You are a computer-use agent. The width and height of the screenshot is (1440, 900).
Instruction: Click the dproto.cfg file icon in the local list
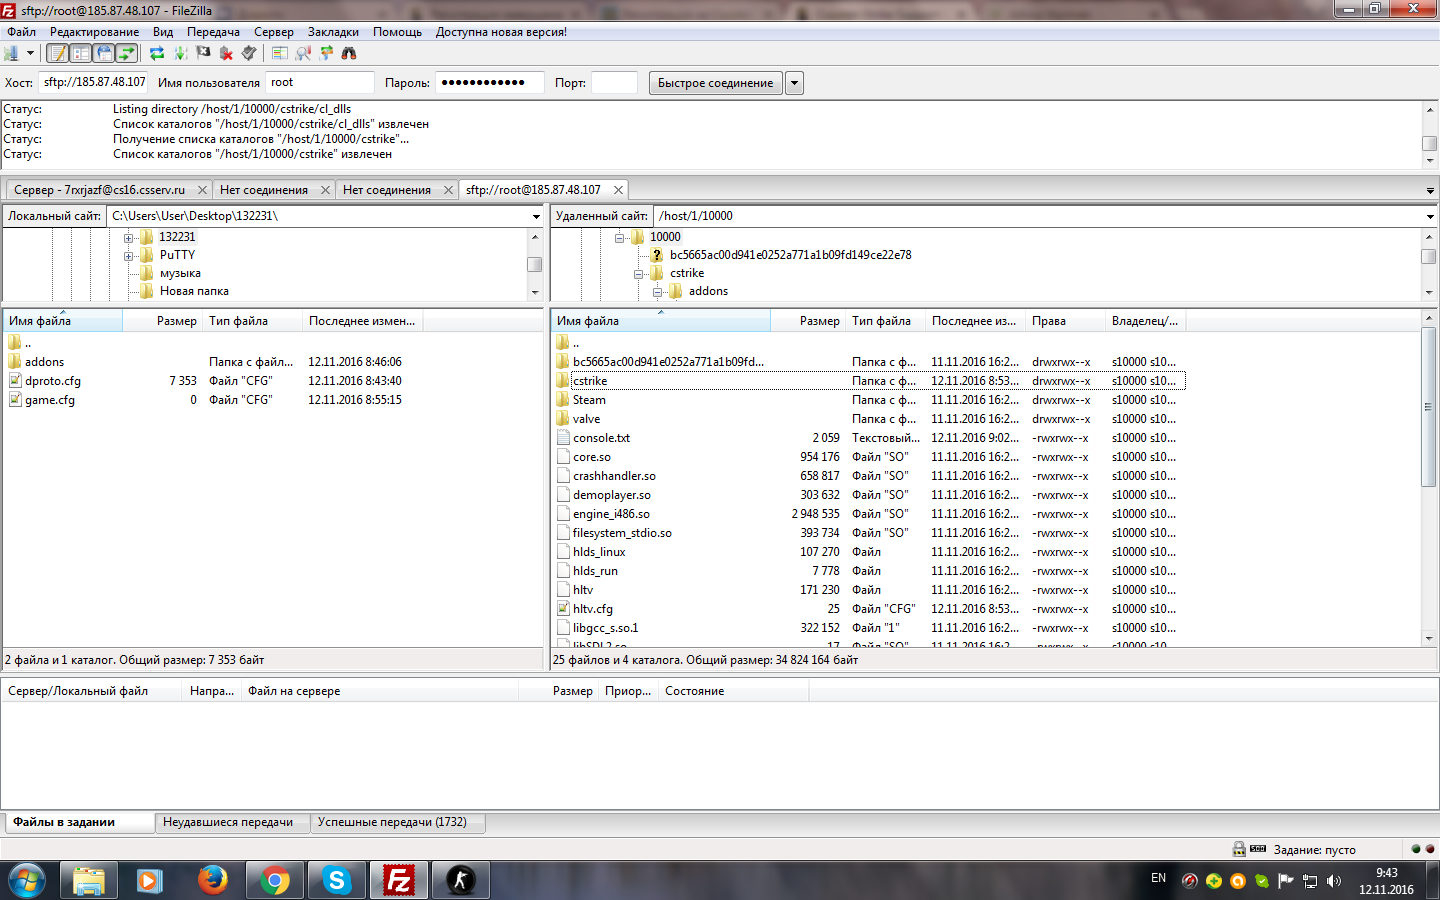[15, 381]
